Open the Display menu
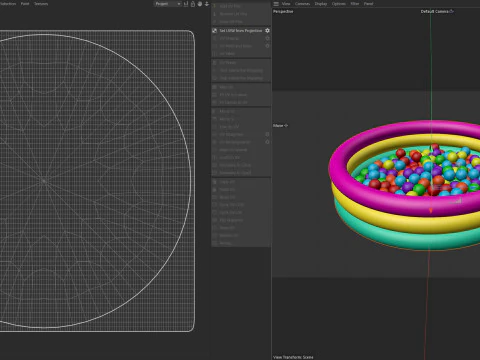Screen dimensions: 480x360 (x=321, y=4)
